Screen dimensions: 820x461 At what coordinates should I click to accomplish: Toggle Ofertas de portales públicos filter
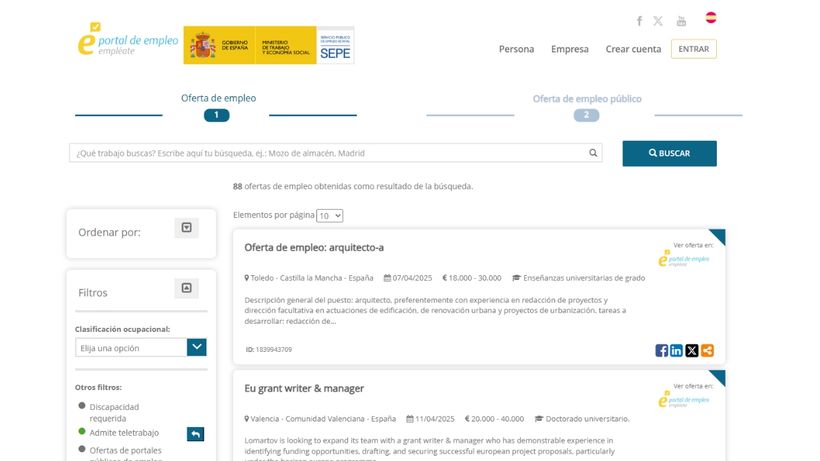(x=82, y=450)
